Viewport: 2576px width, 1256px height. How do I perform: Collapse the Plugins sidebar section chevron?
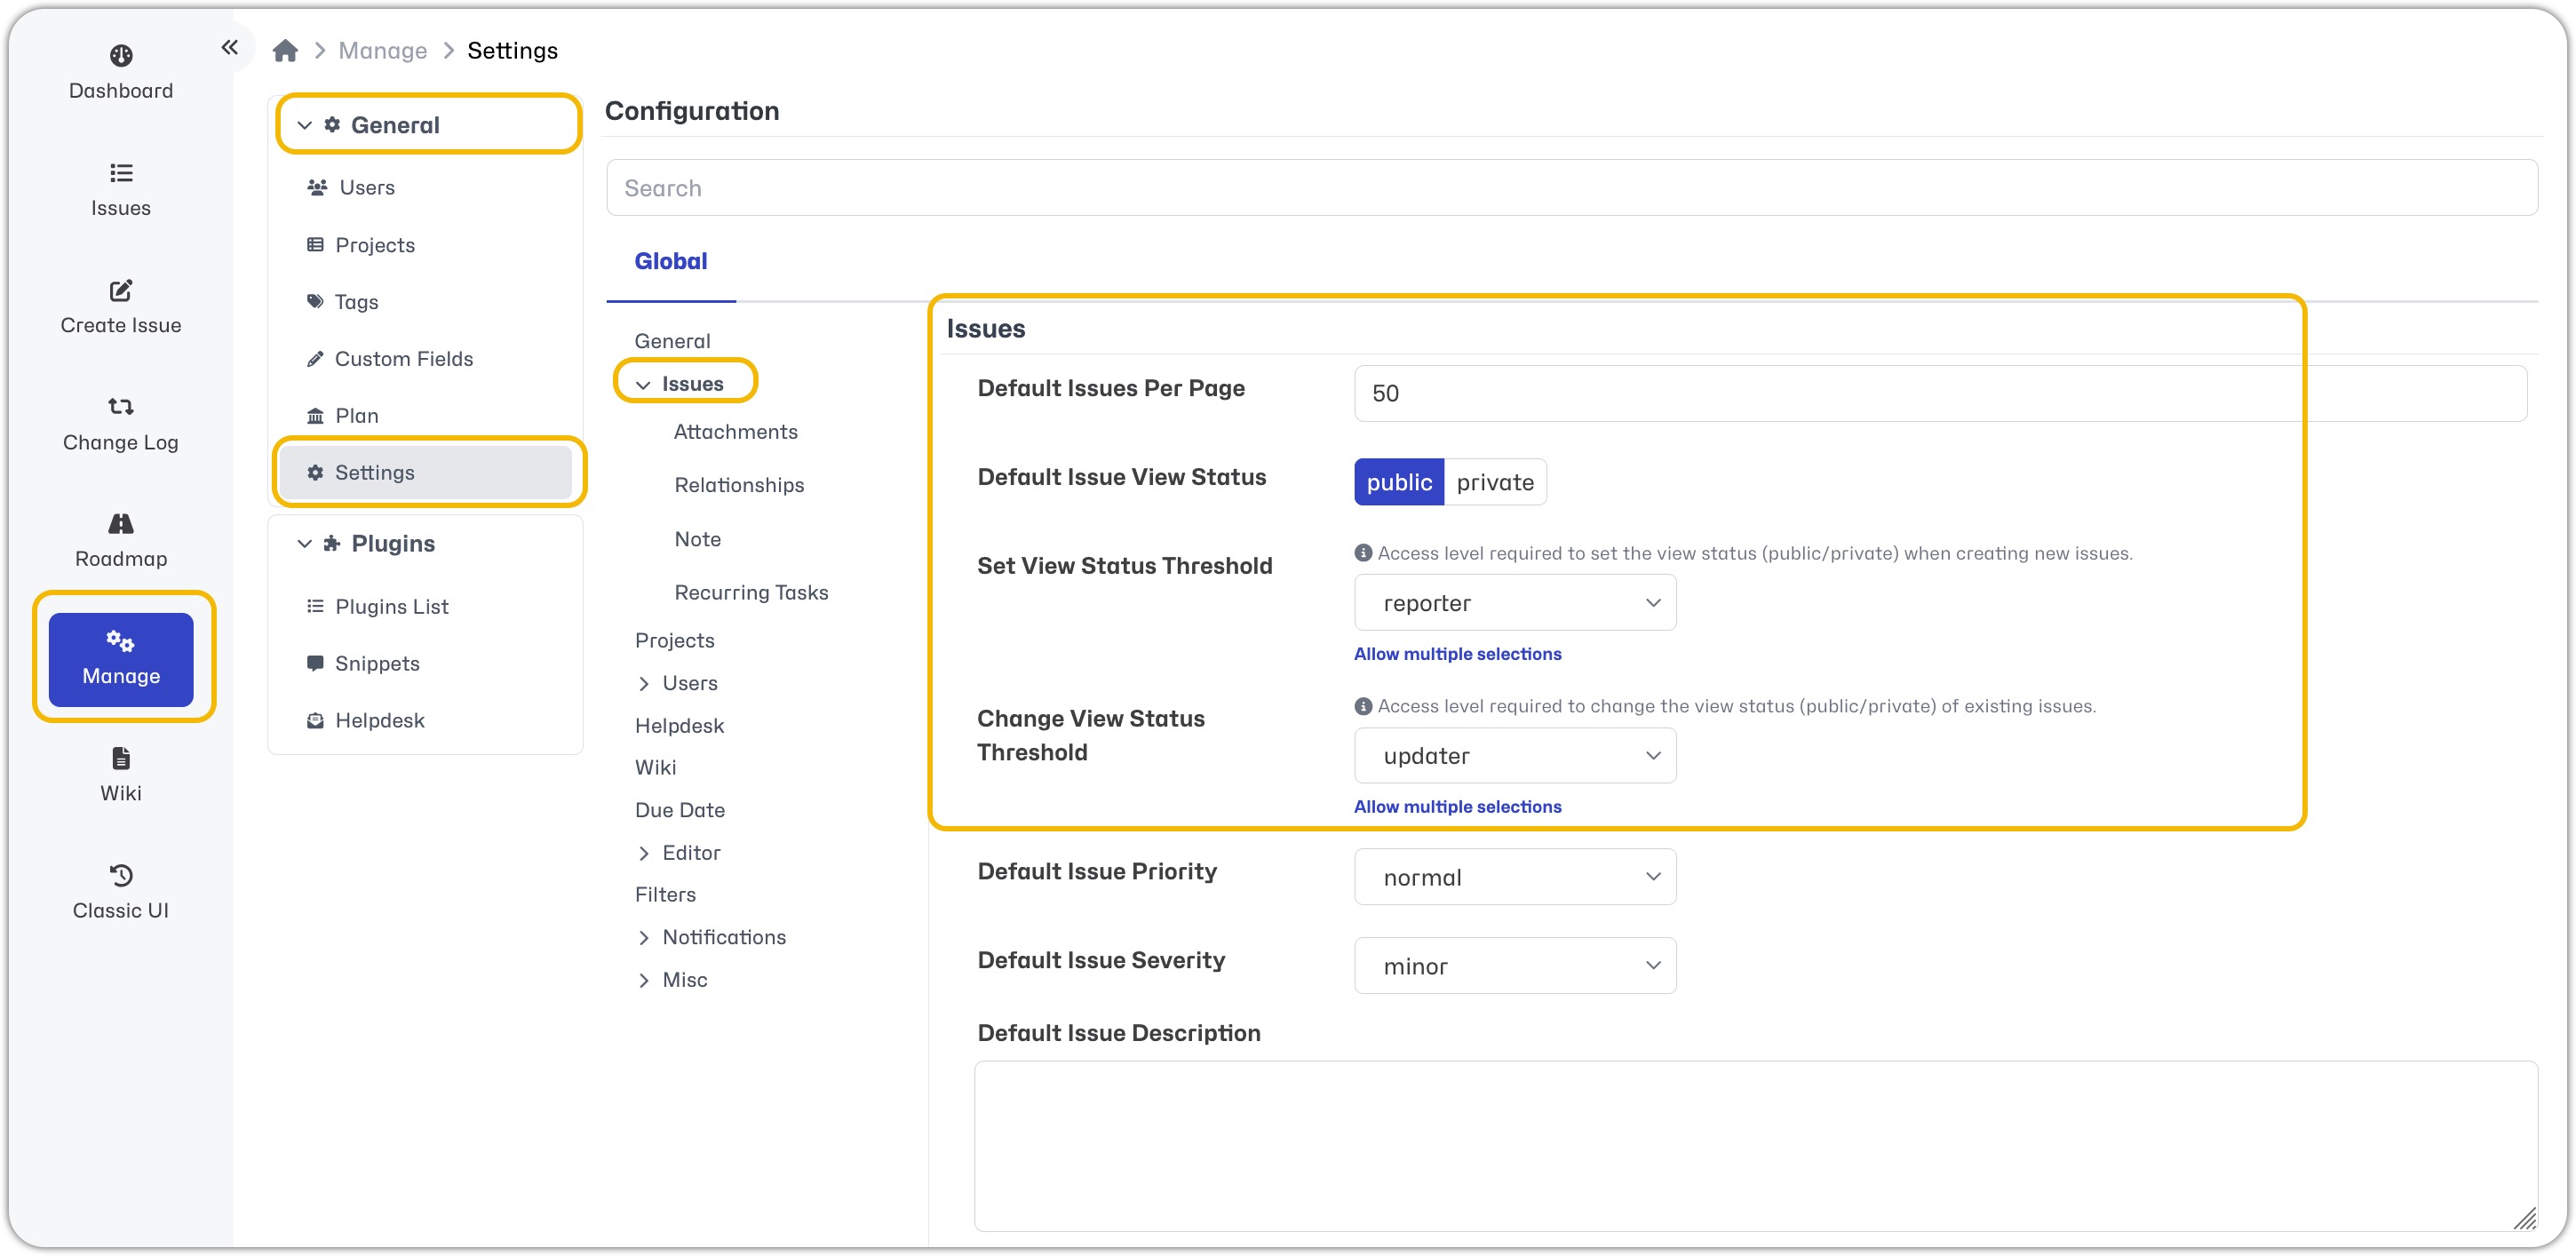305,543
